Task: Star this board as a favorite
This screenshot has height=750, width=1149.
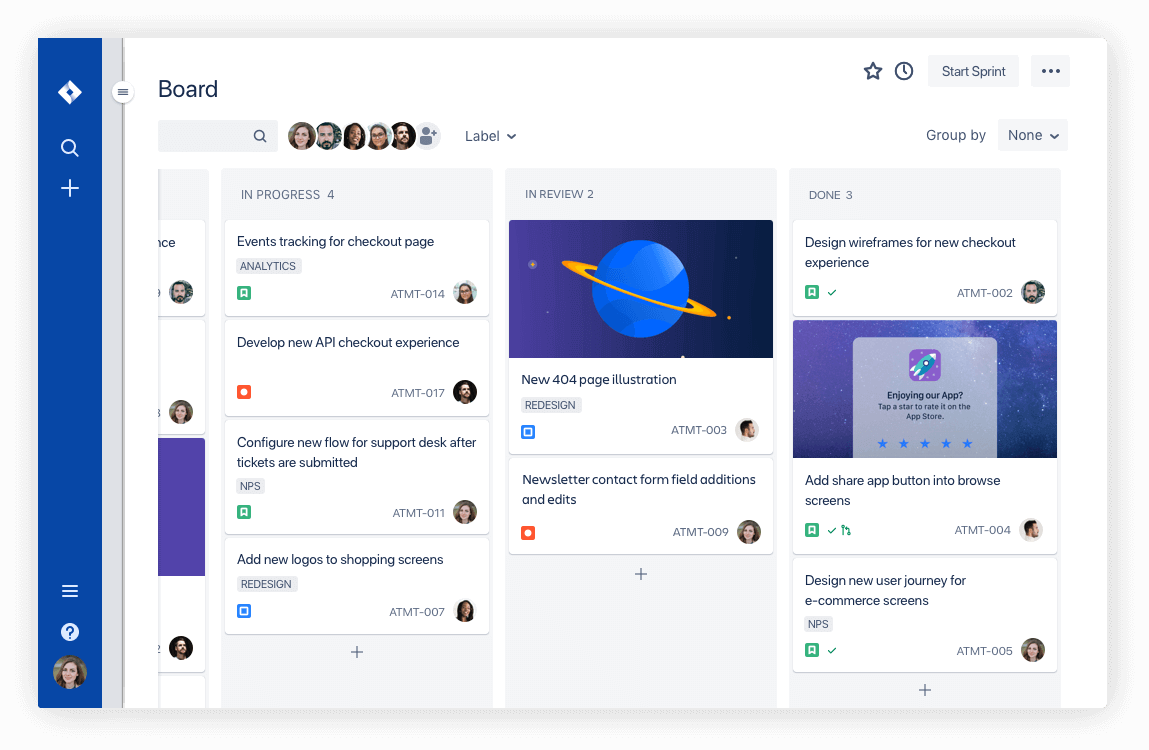Action: [872, 71]
